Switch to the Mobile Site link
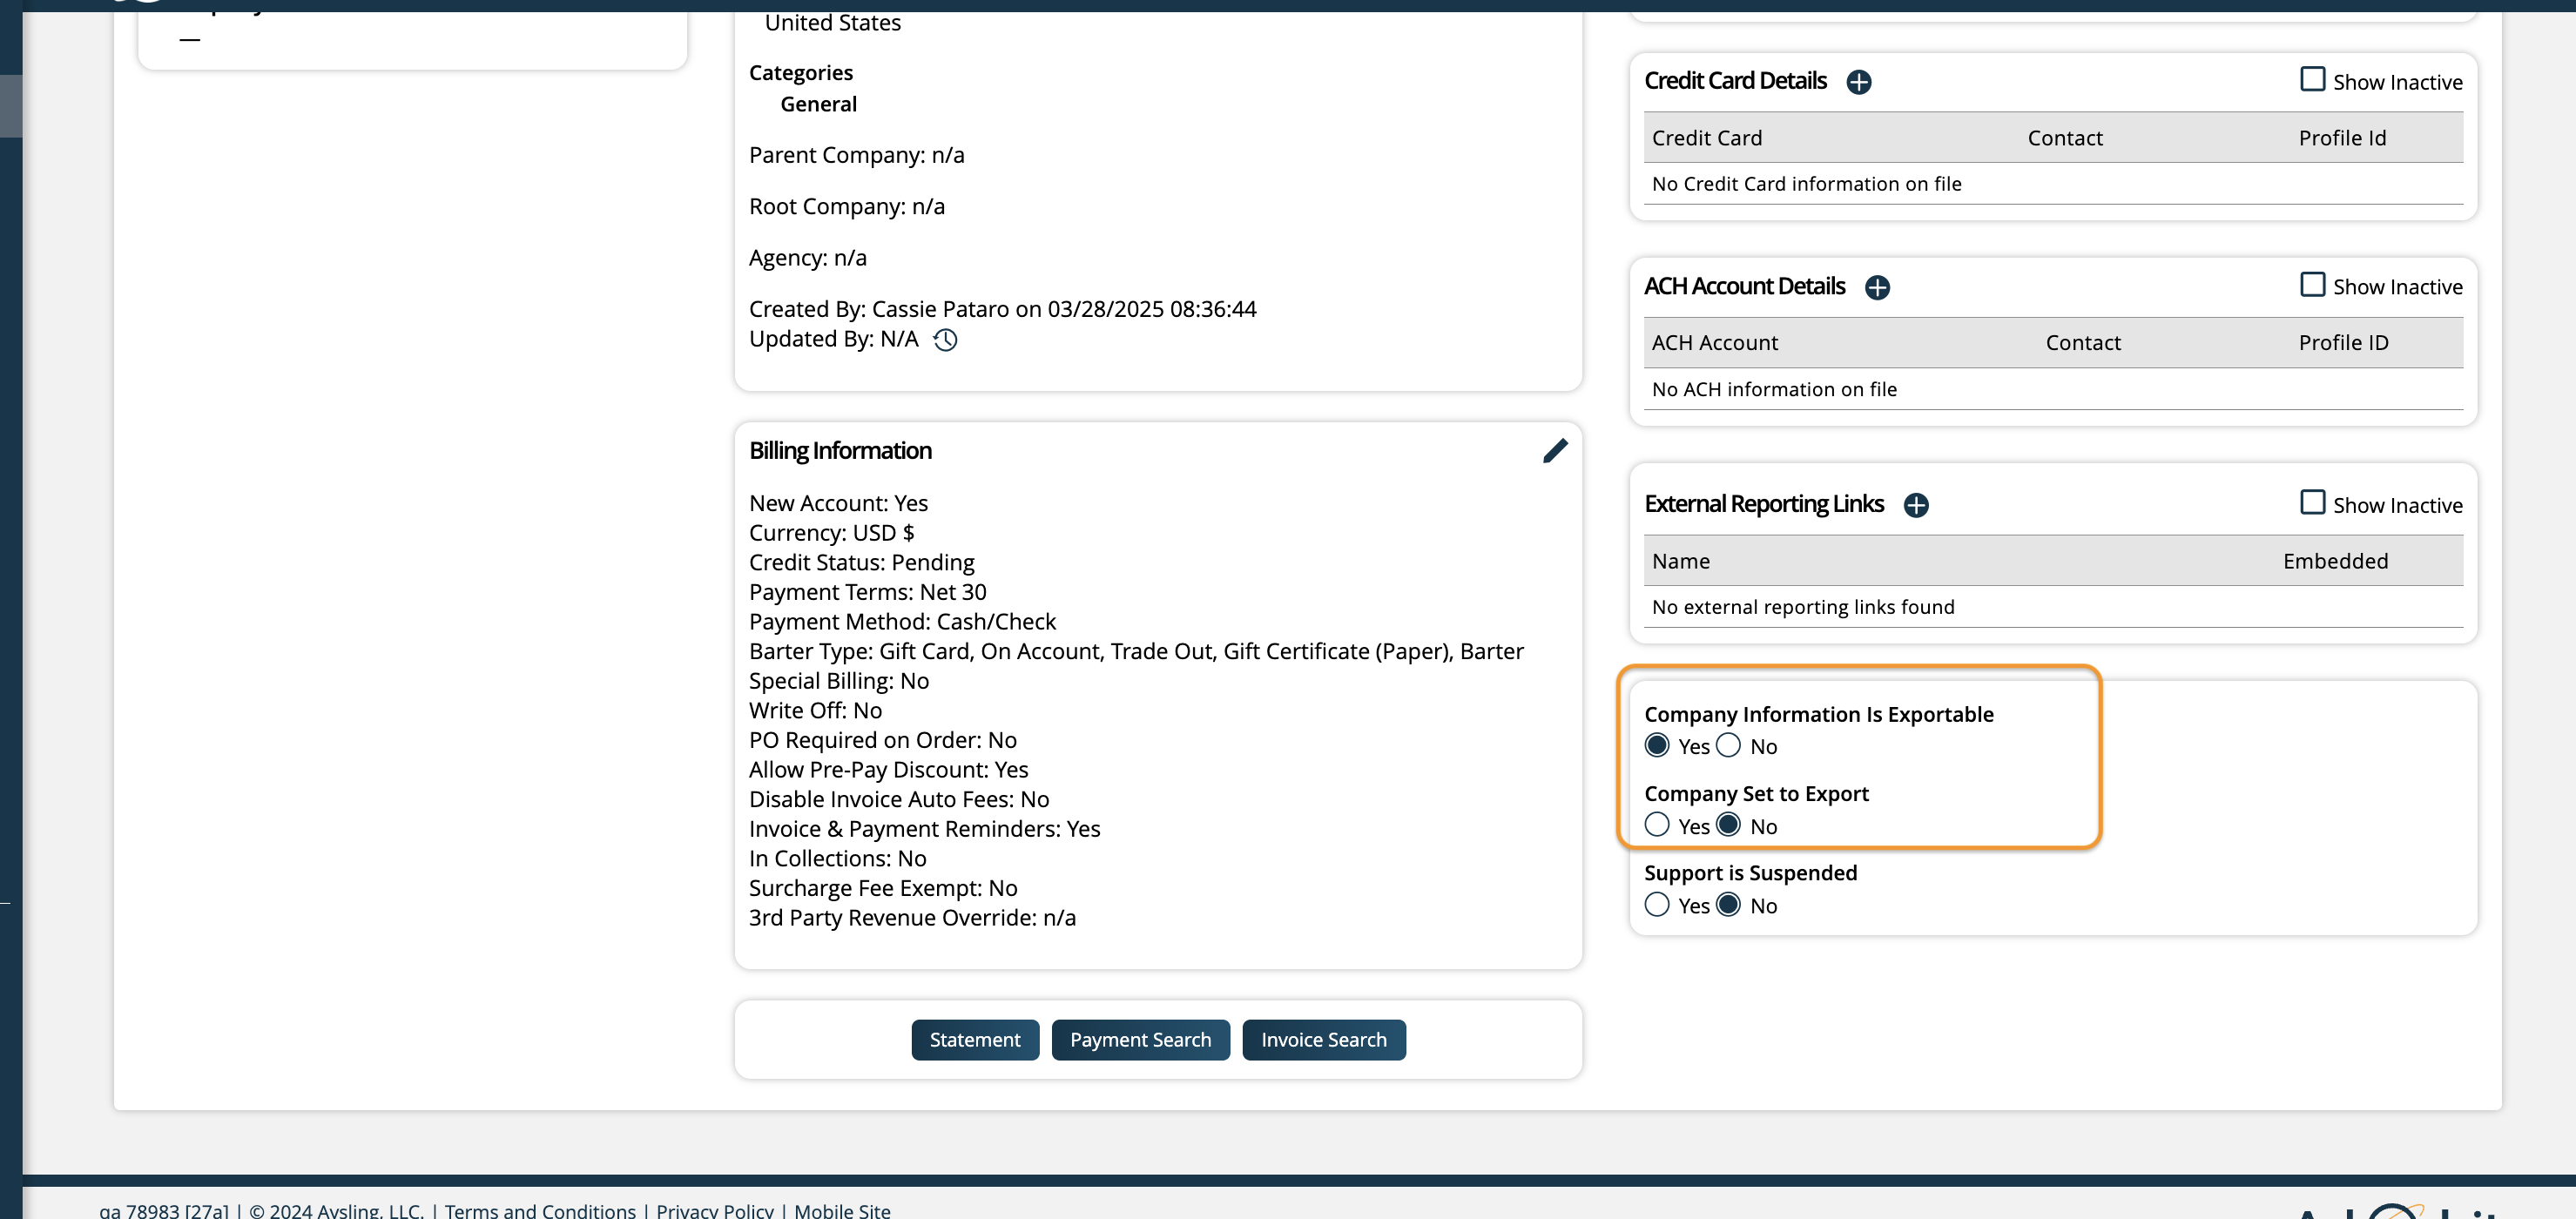Image resolution: width=2576 pixels, height=1219 pixels. (842, 1210)
